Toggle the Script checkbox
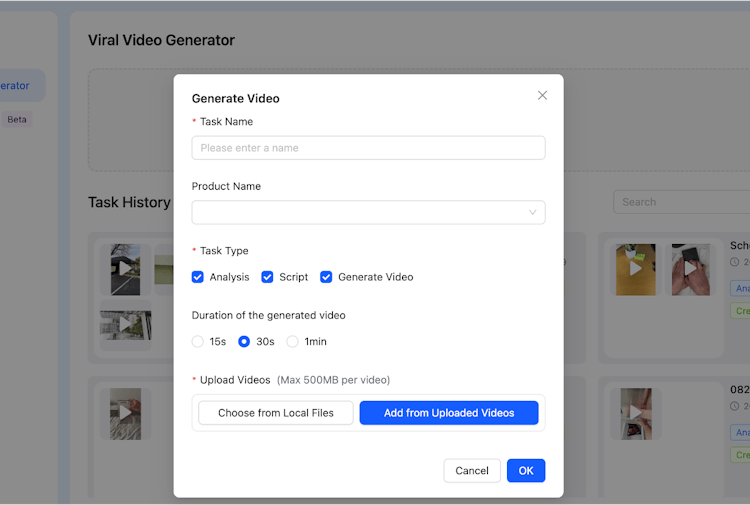The width and height of the screenshot is (750, 505). 267,277
